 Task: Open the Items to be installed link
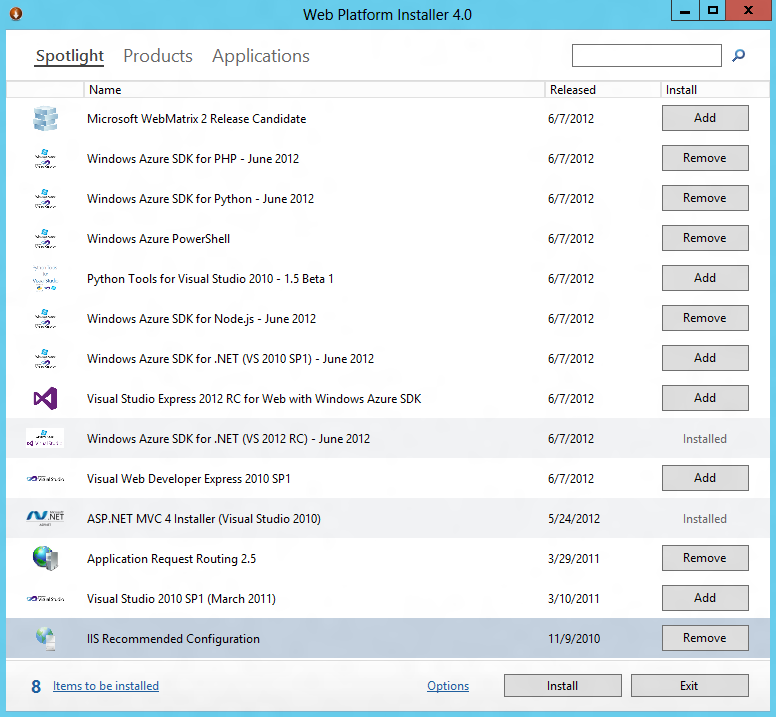tap(106, 686)
